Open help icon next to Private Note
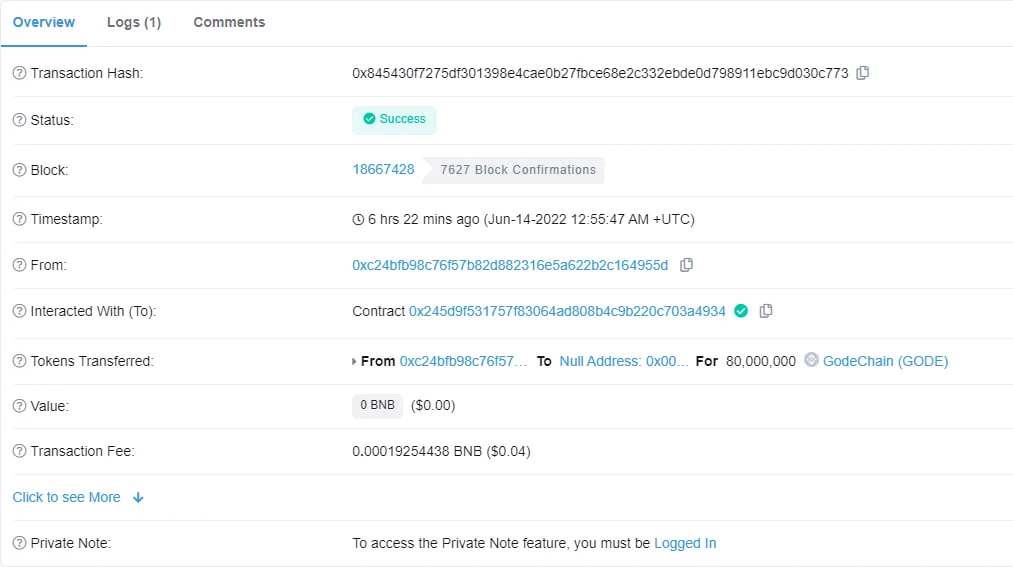 tap(19, 543)
